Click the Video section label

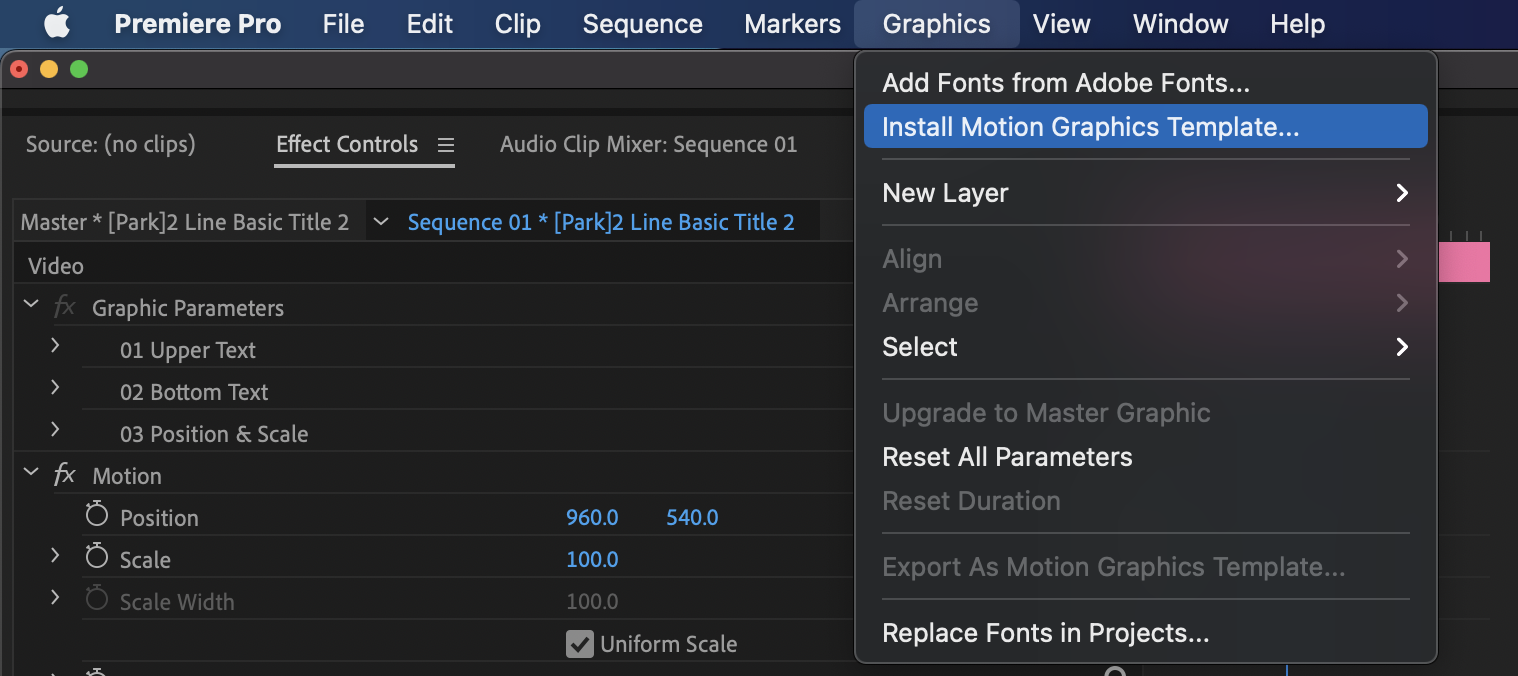point(56,266)
